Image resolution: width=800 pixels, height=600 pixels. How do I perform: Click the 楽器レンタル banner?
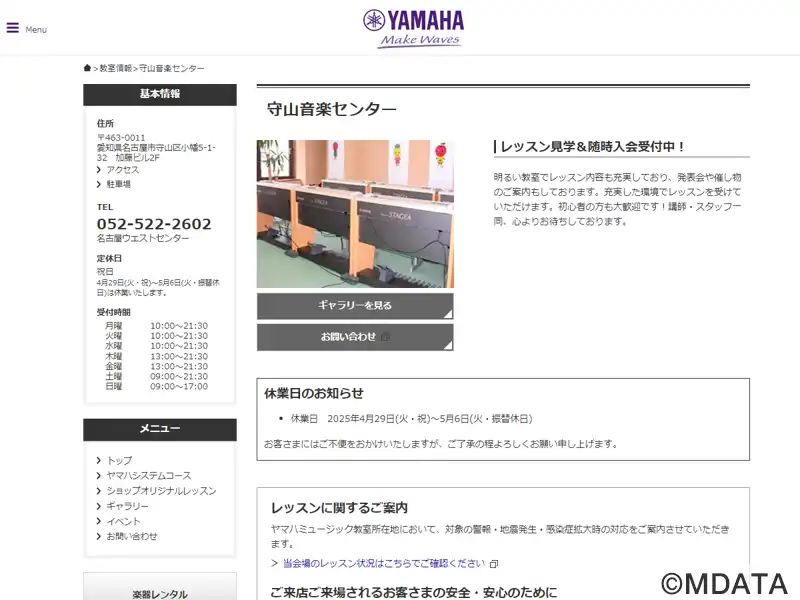point(160,587)
